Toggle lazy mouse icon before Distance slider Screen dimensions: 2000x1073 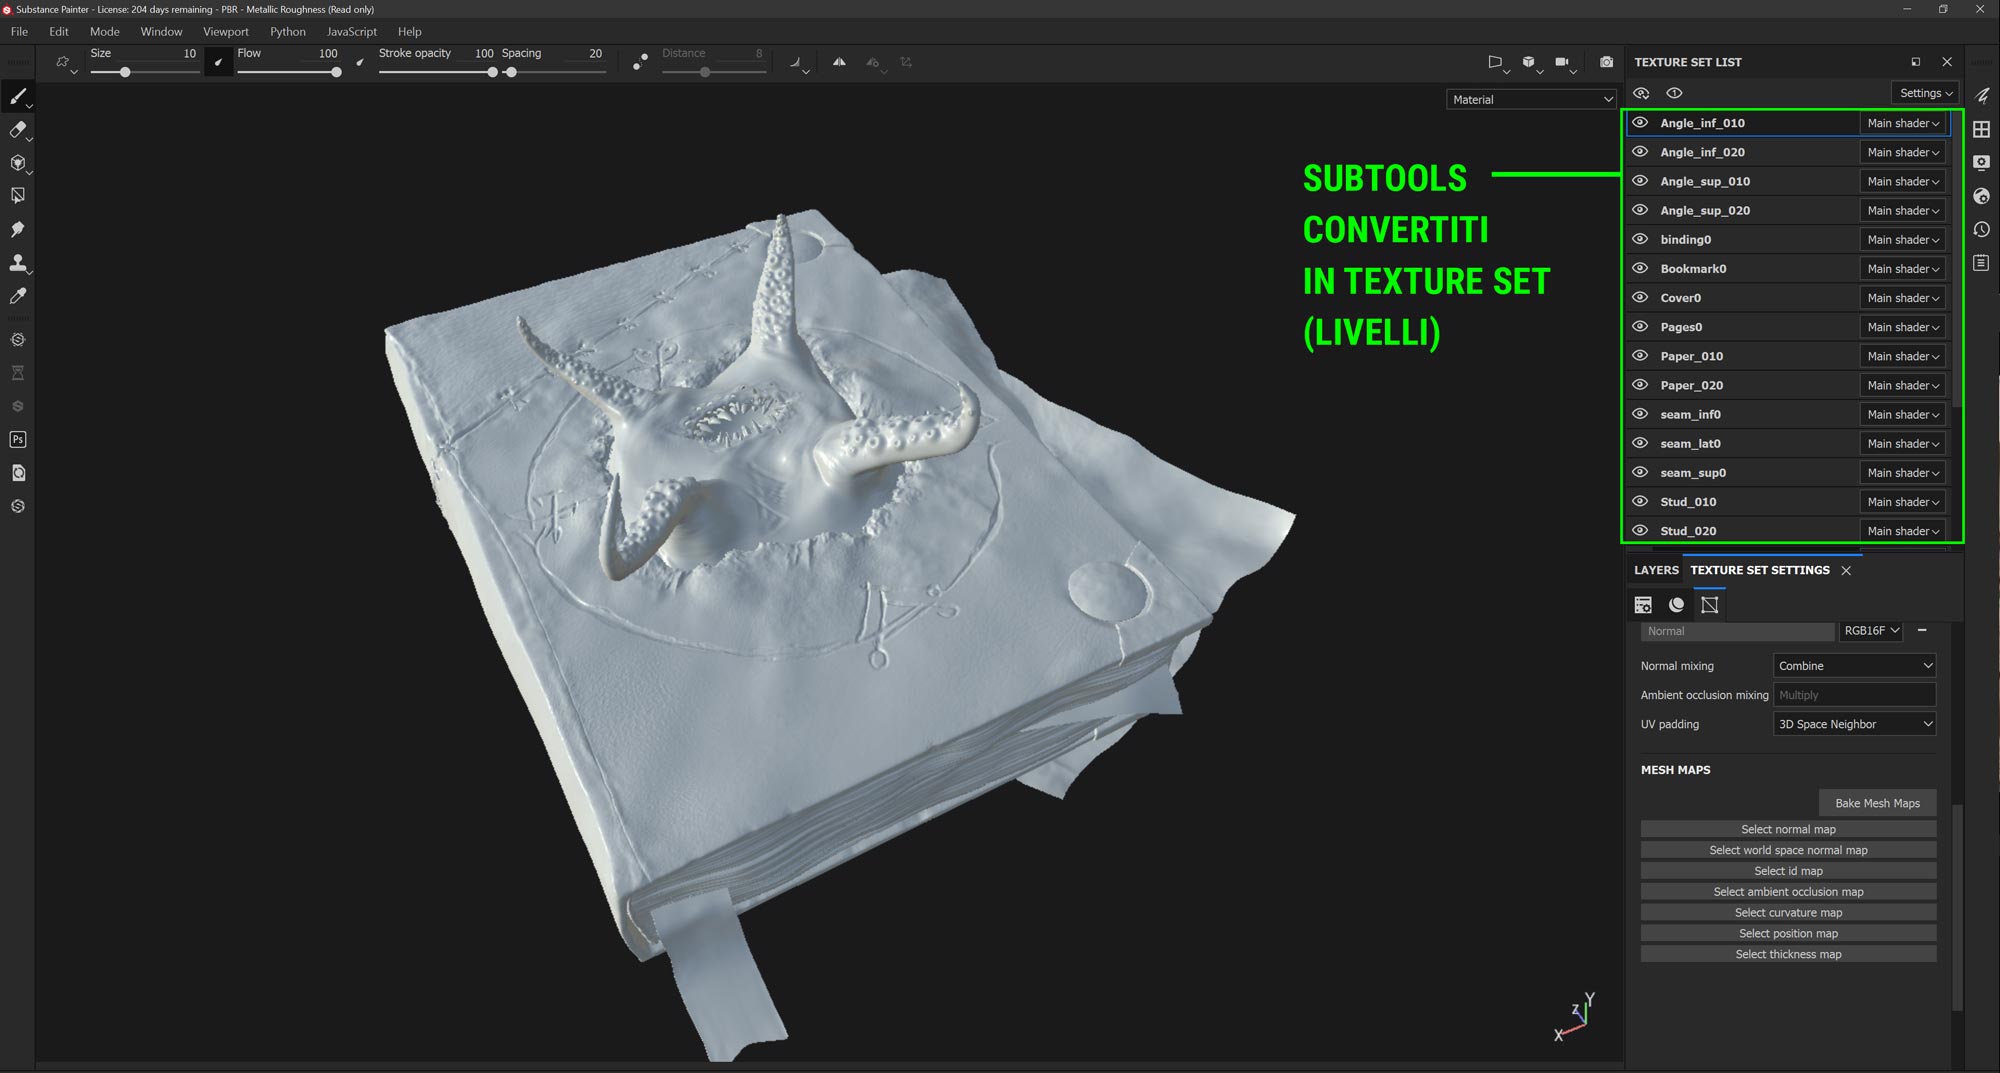pyautogui.click(x=640, y=62)
